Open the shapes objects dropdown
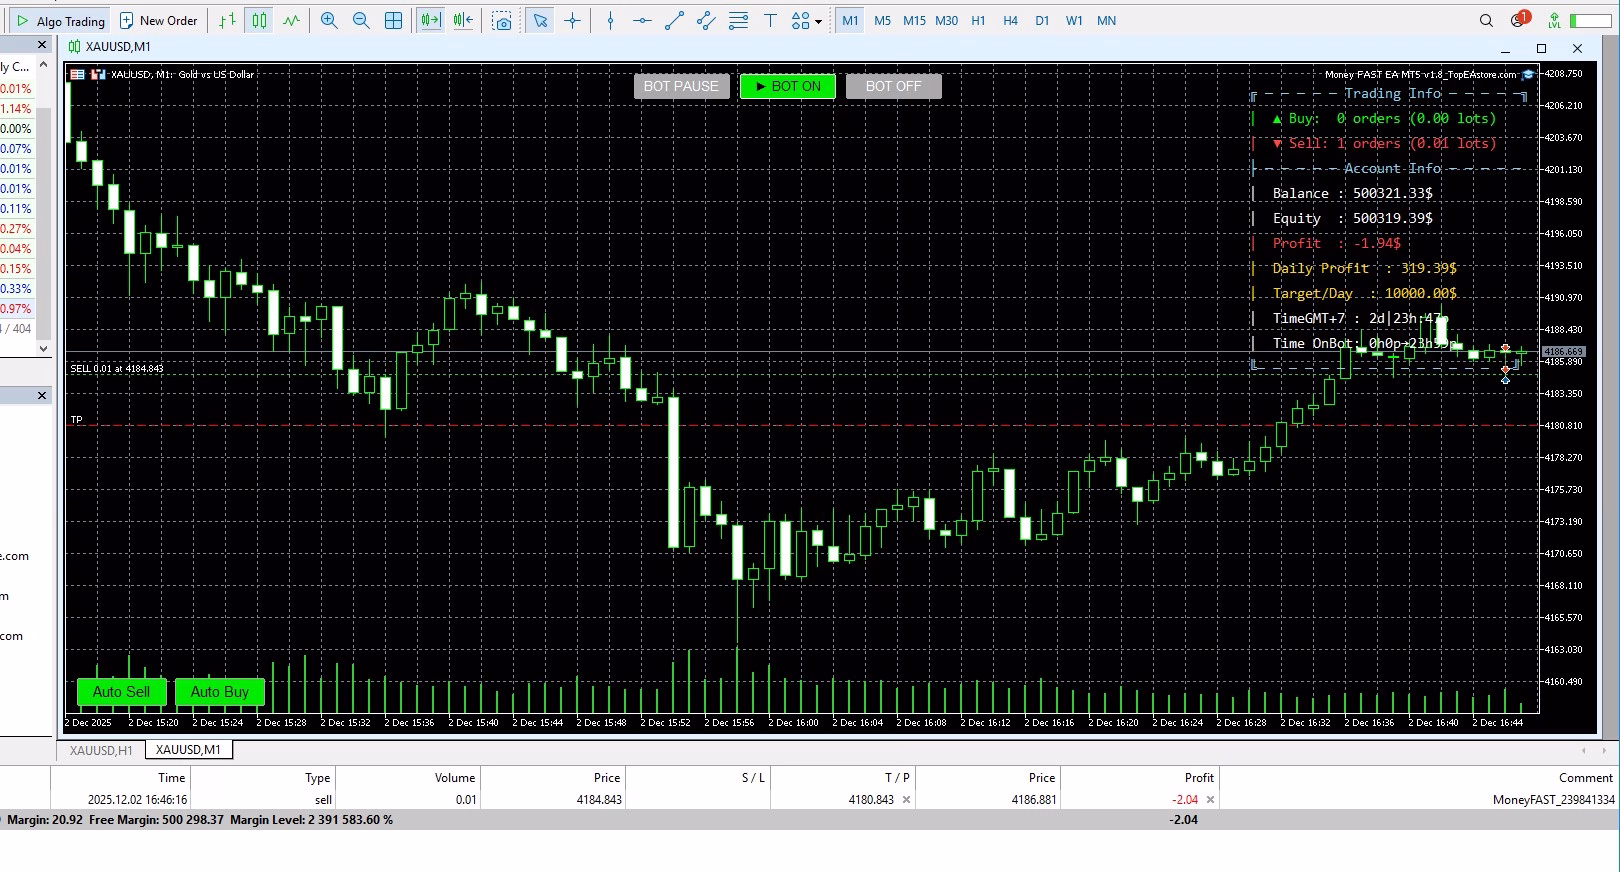Screen dimensions: 1620x872 (806, 21)
